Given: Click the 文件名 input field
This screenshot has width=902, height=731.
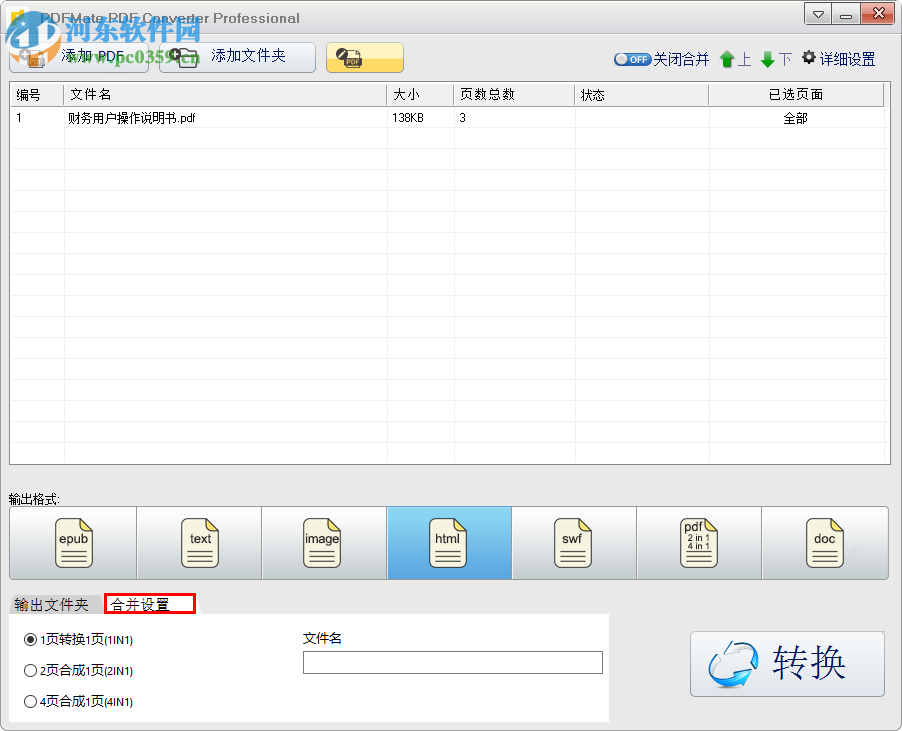Looking at the screenshot, I should [x=452, y=662].
